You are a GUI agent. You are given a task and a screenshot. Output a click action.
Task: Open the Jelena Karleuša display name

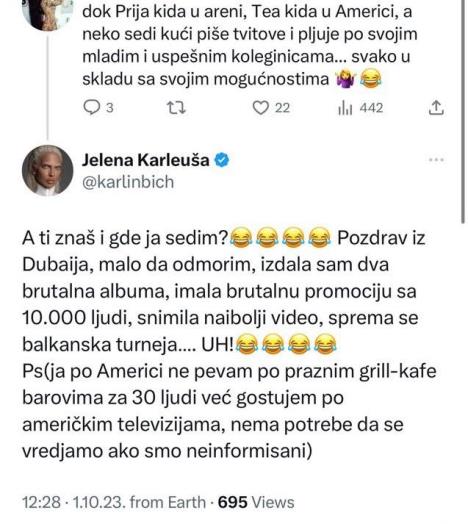[x=146, y=160]
